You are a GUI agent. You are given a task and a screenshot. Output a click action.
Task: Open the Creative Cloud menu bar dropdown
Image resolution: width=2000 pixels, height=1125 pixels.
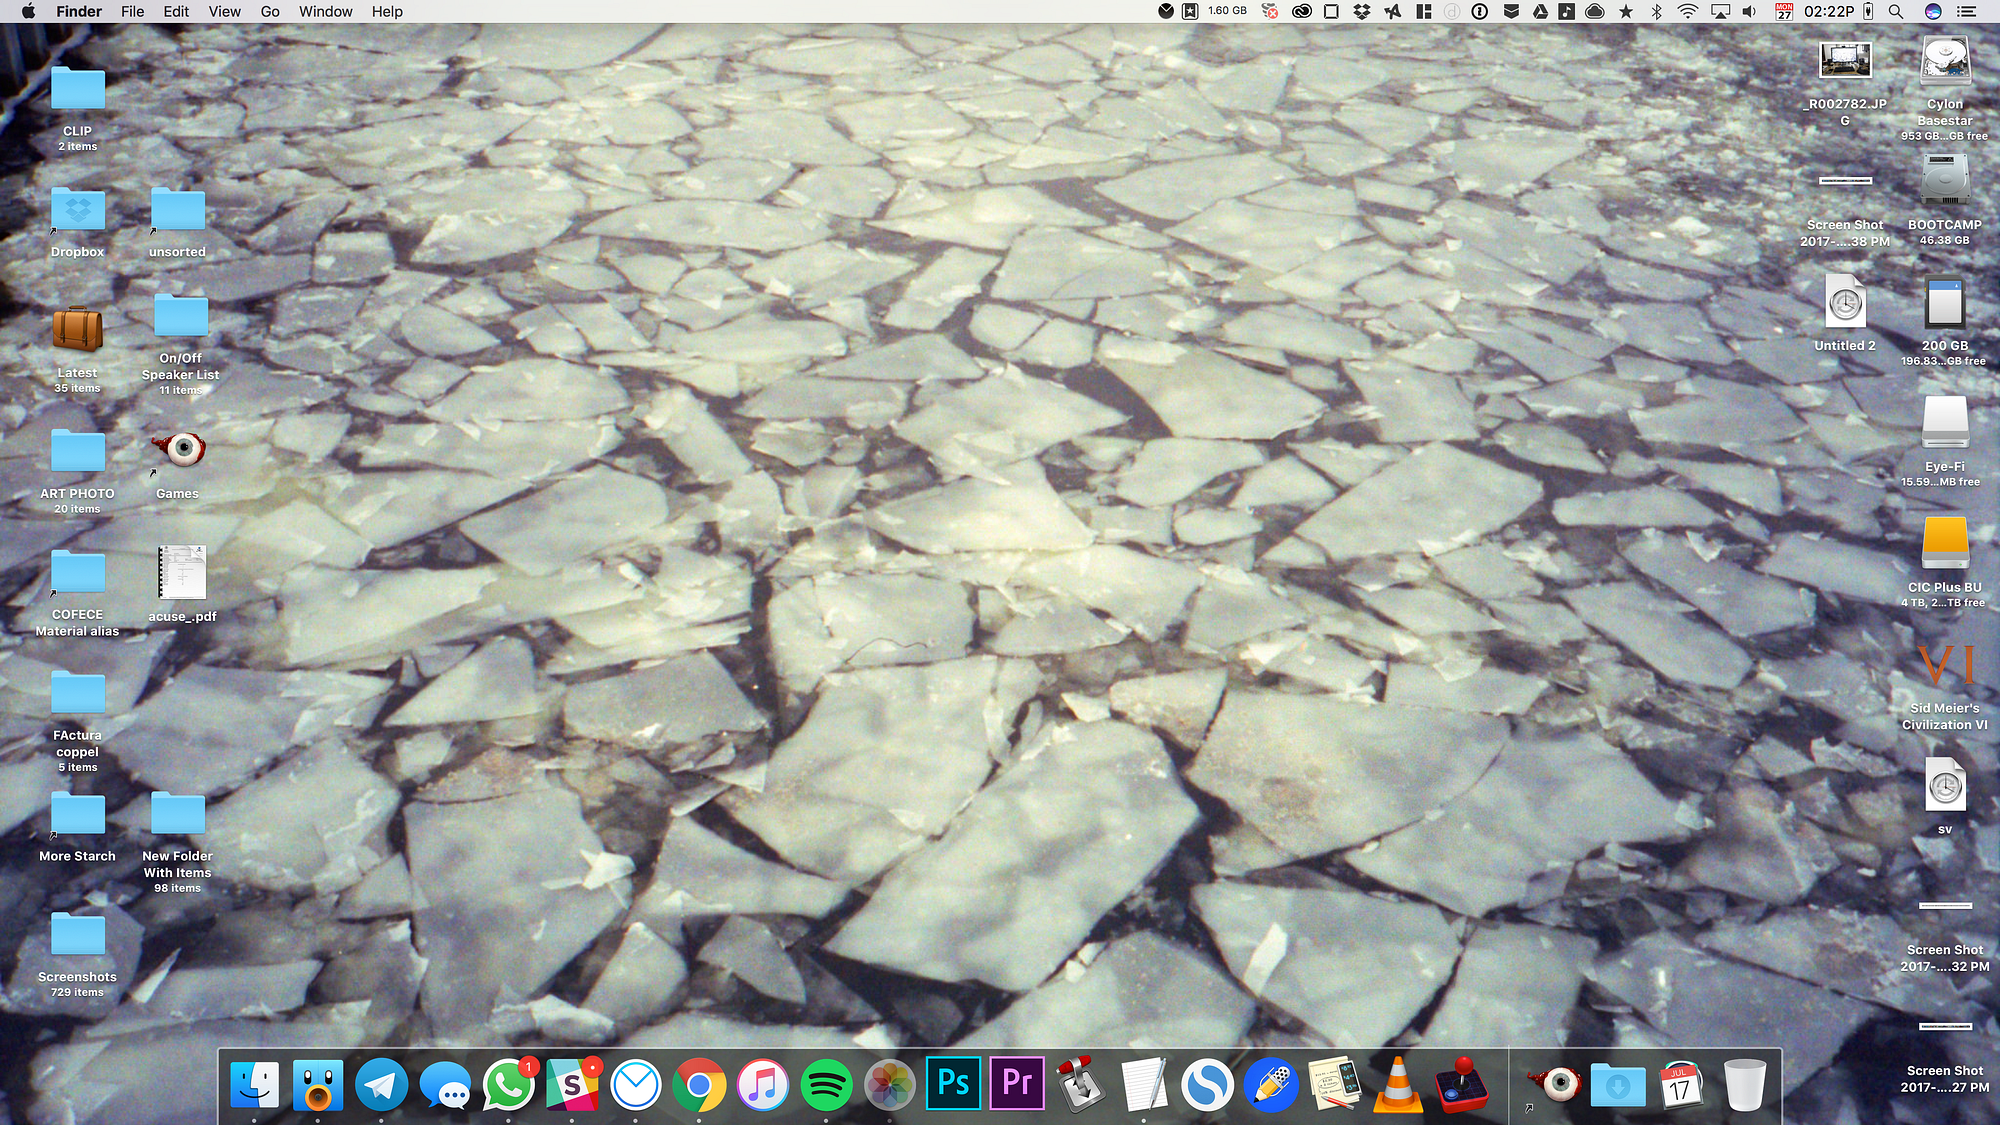(1302, 12)
